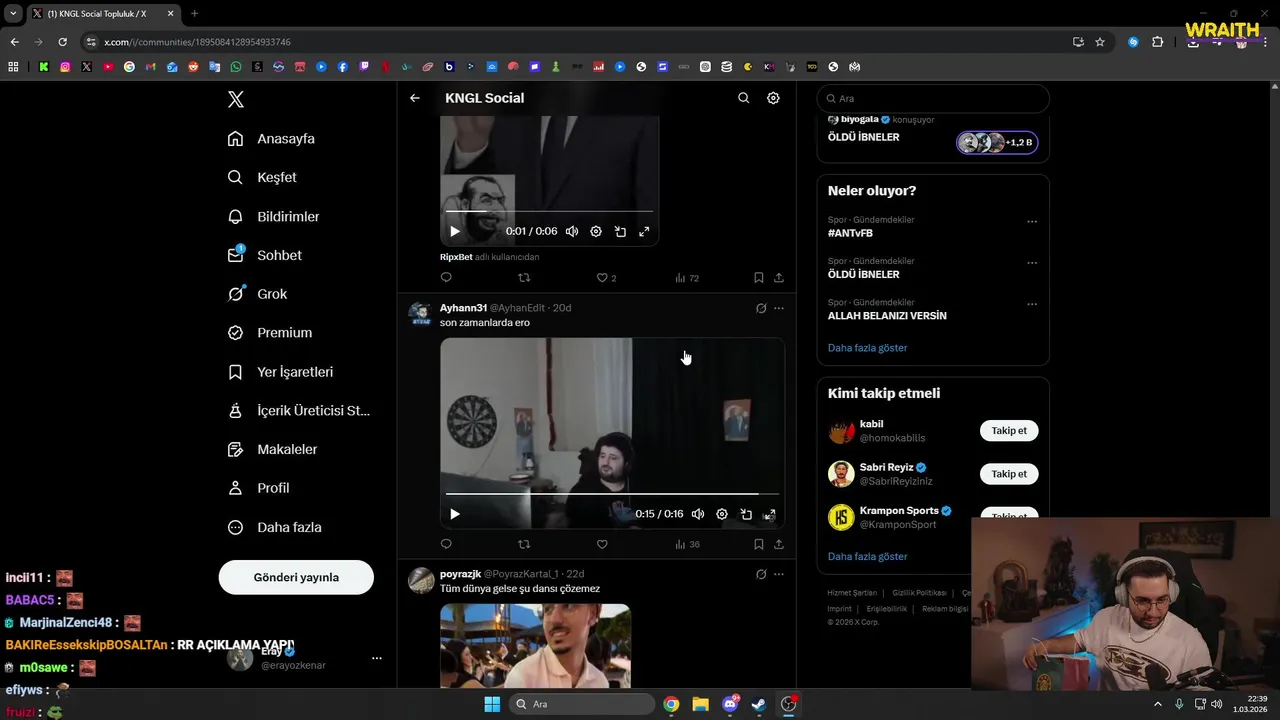1280x720 pixels.
Task: Open the more menu on Ayhann31's post
Action: (x=779, y=308)
